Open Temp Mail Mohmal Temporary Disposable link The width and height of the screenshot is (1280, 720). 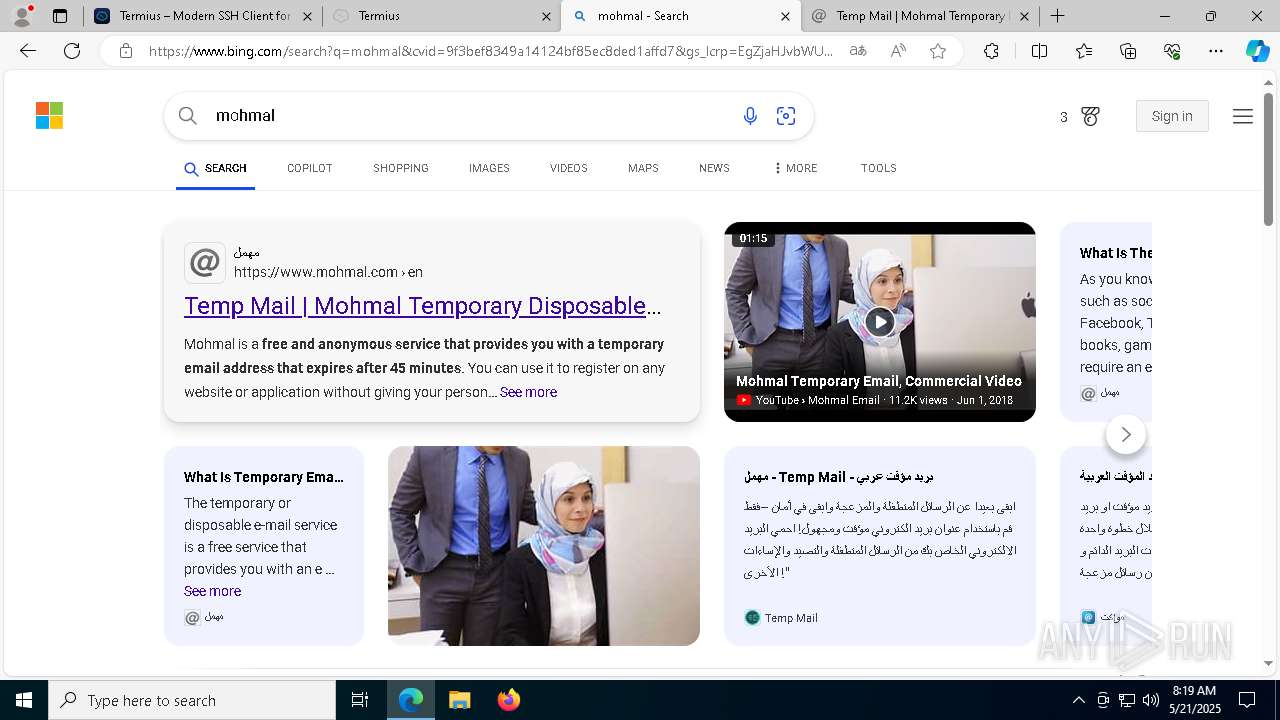coord(422,306)
